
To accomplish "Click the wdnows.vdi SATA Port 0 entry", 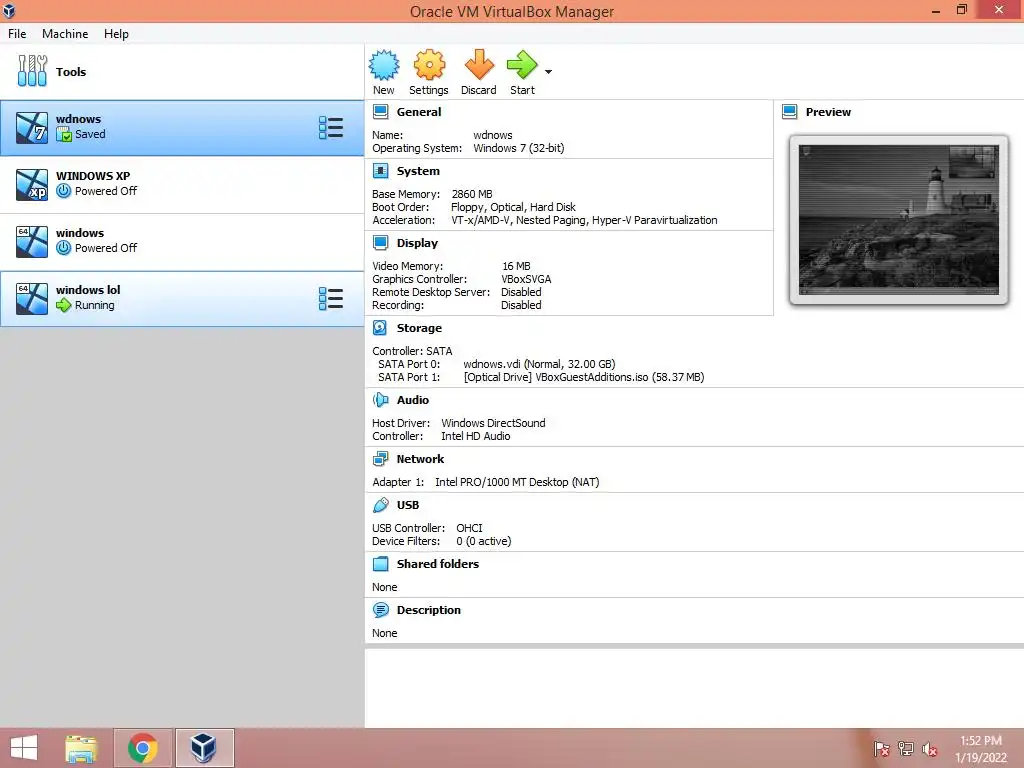I will [539, 364].
